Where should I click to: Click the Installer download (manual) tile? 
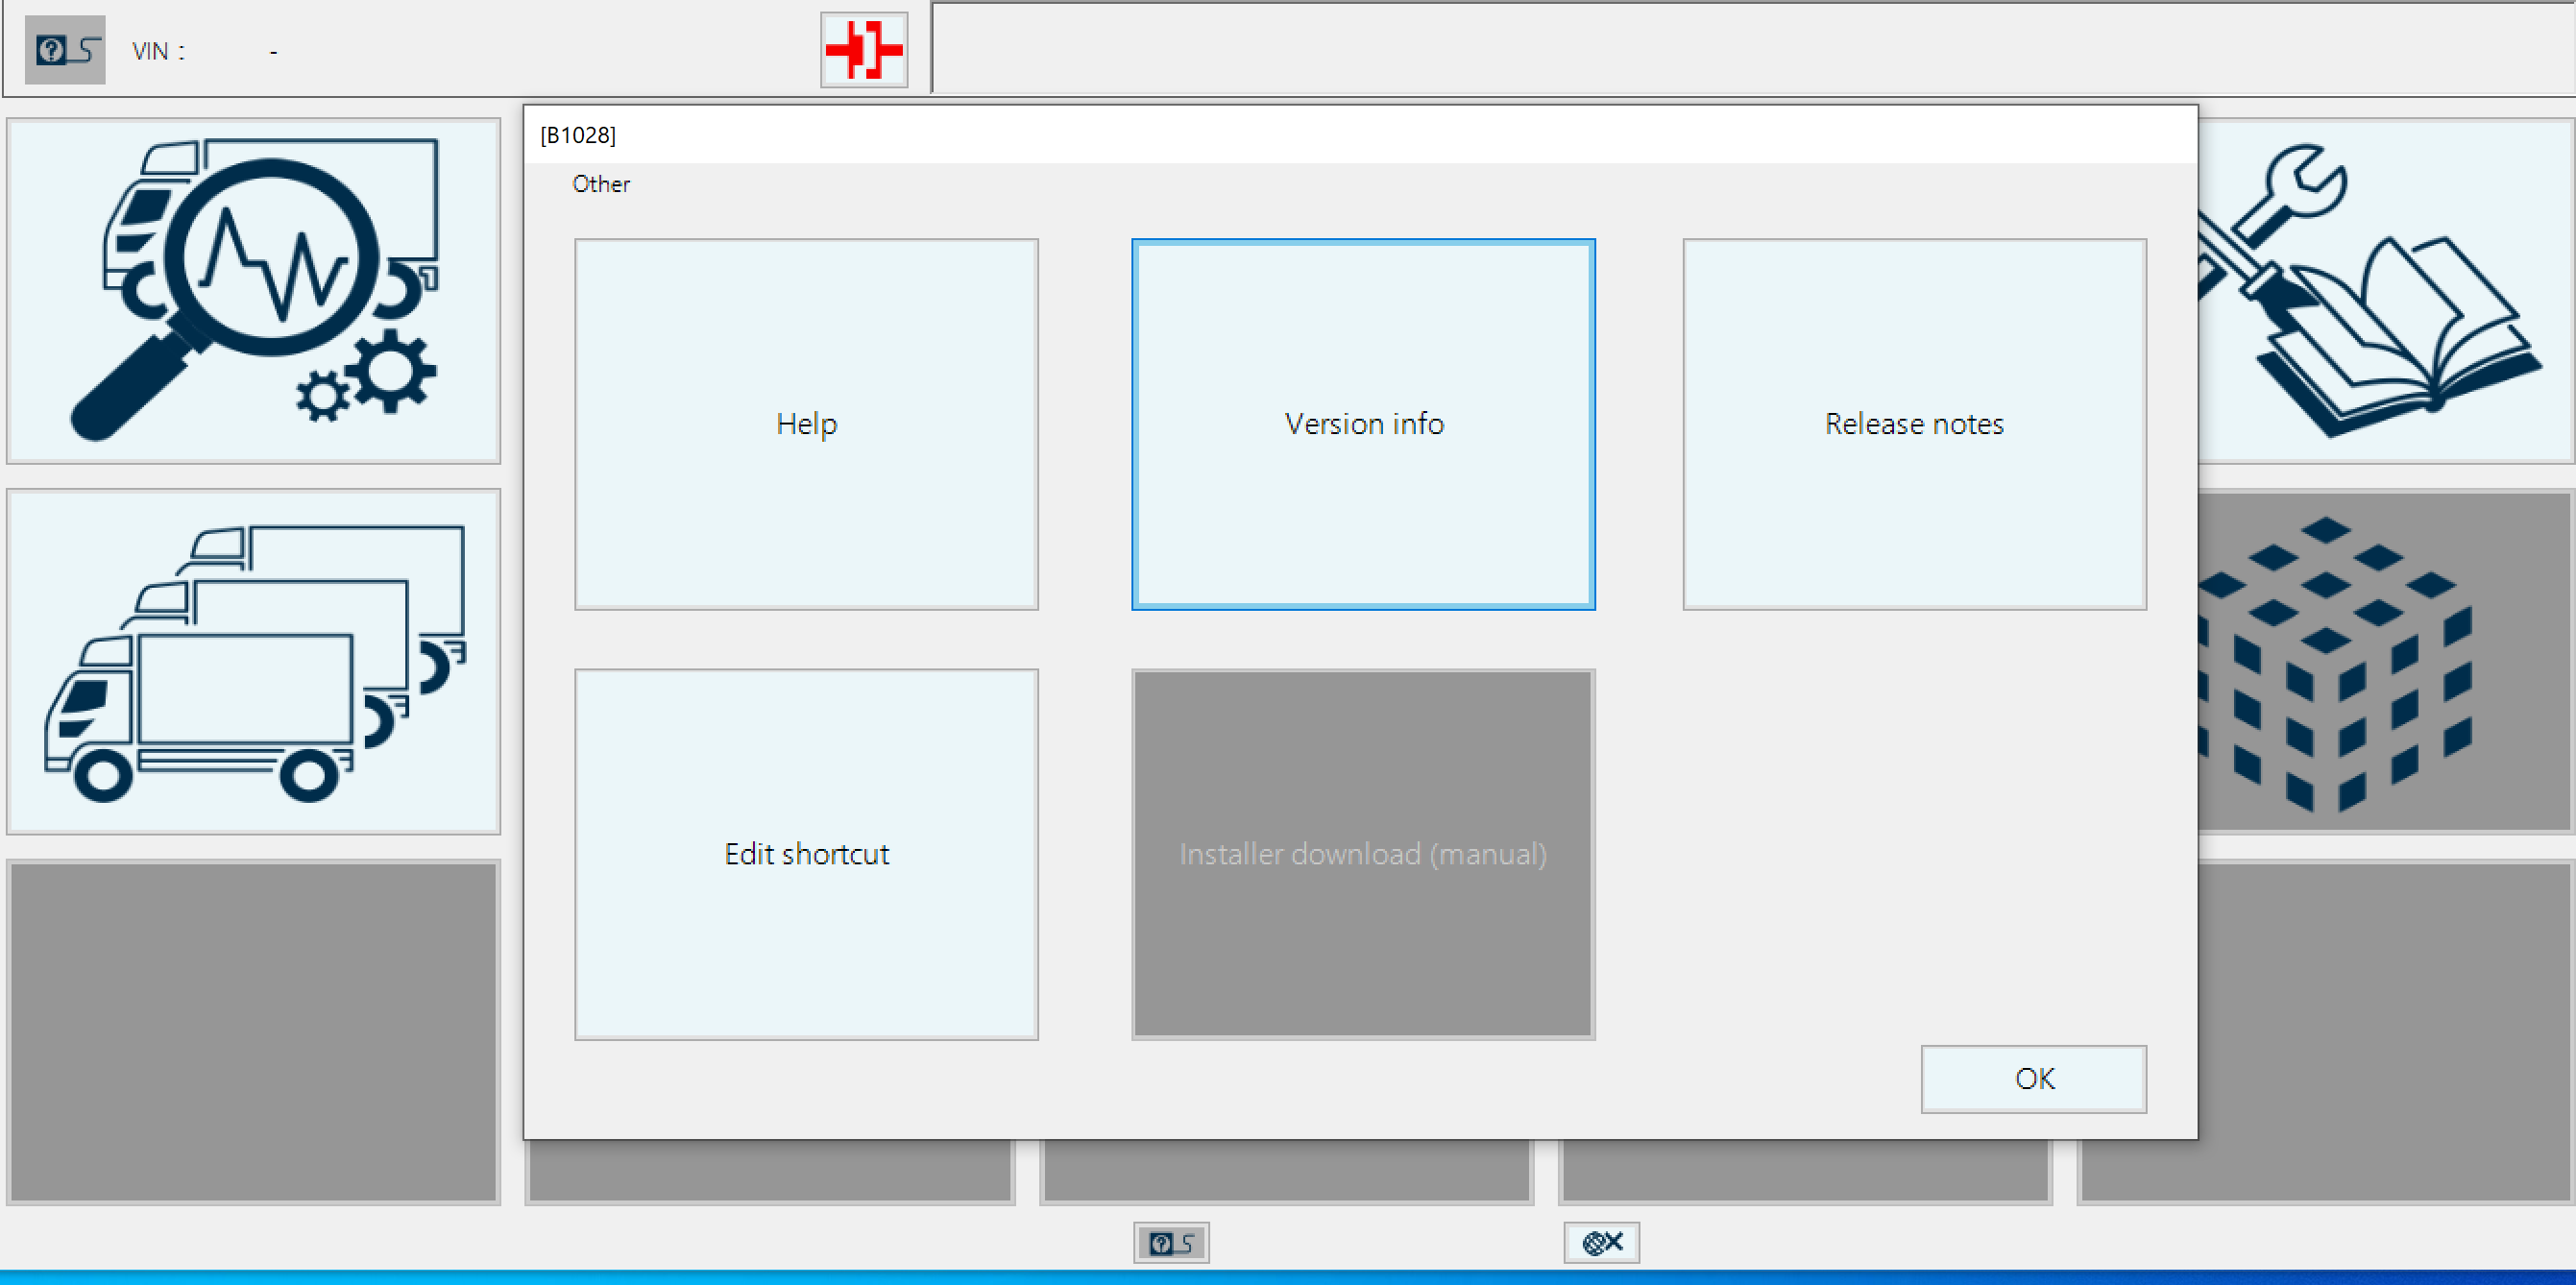click(1363, 854)
